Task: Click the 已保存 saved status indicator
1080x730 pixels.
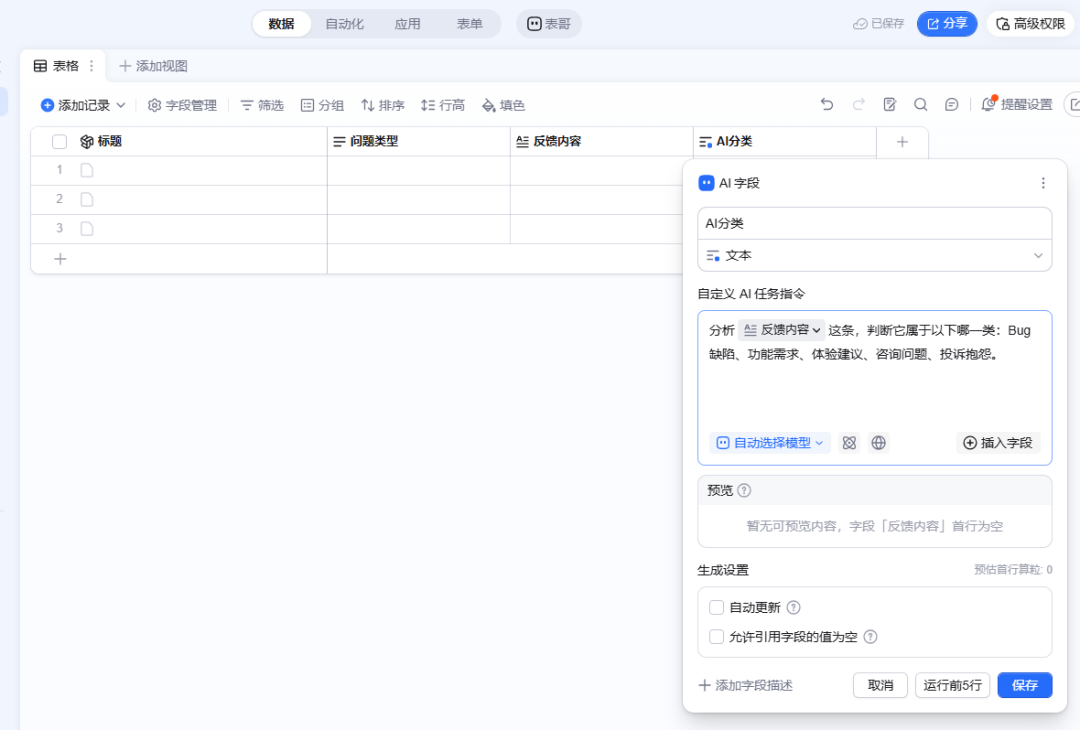Action: pyautogui.click(x=878, y=24)
